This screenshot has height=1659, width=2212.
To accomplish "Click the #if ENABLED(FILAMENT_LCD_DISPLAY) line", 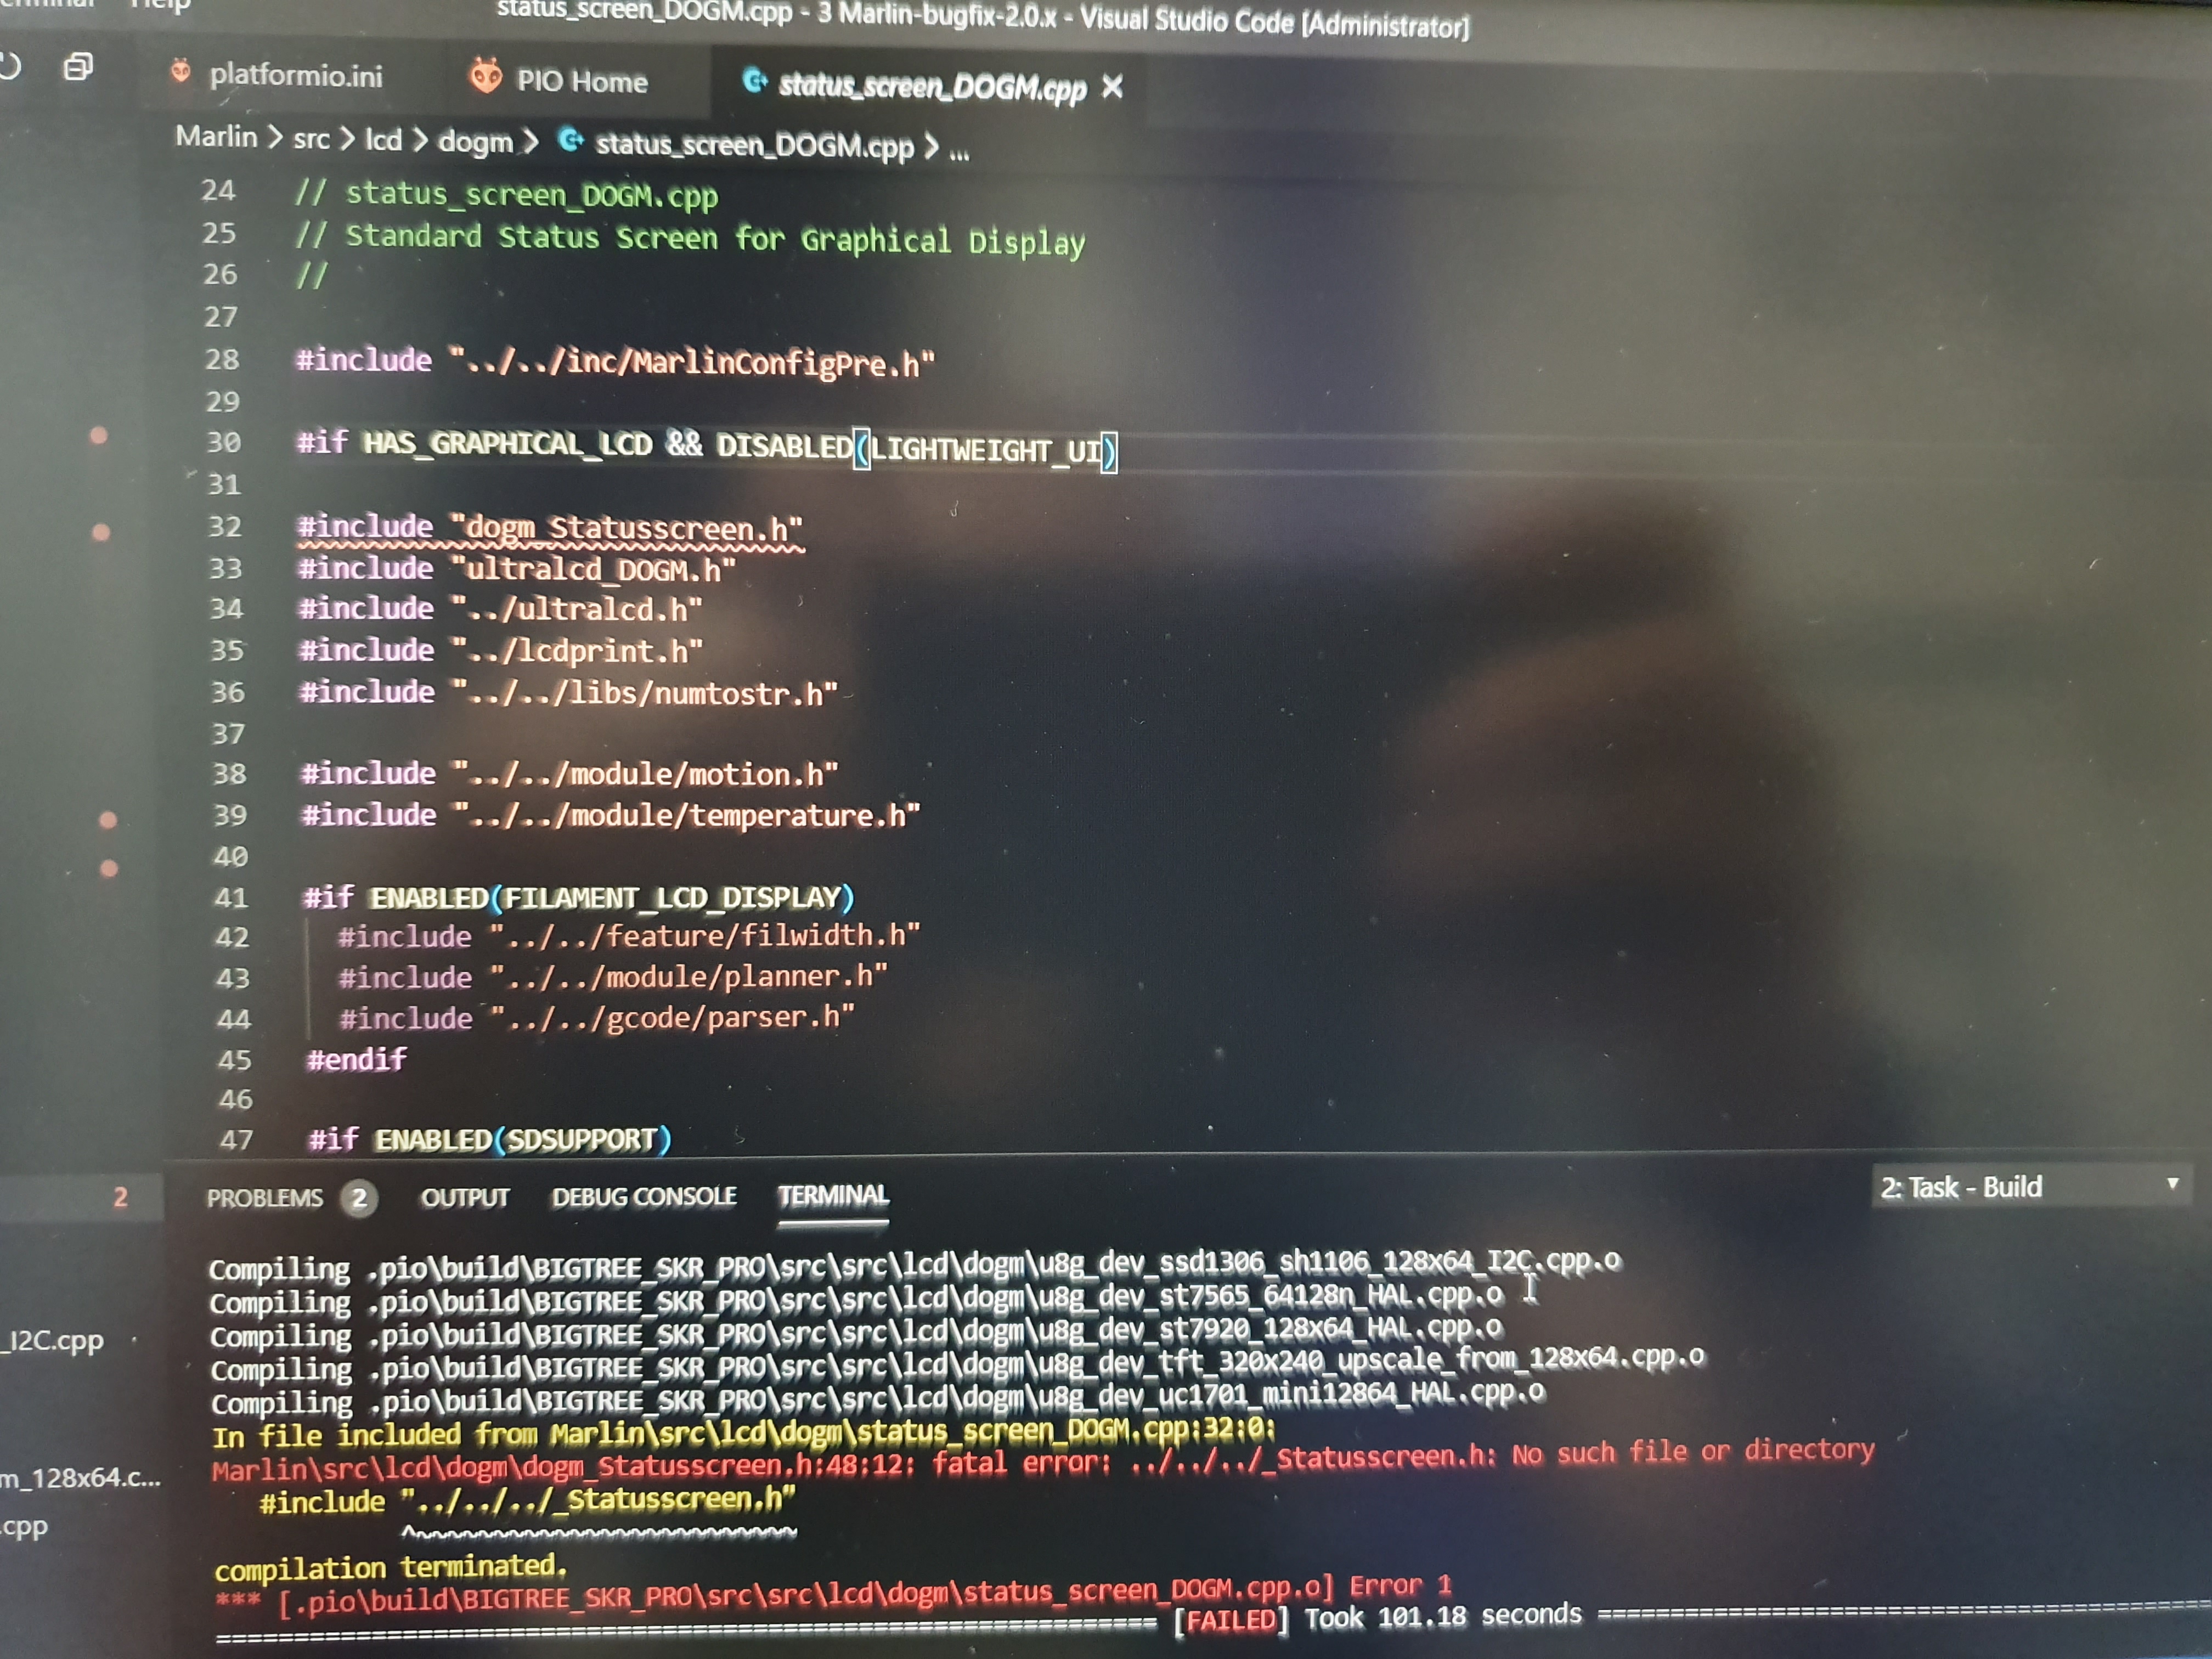I will tap(579, 897).
